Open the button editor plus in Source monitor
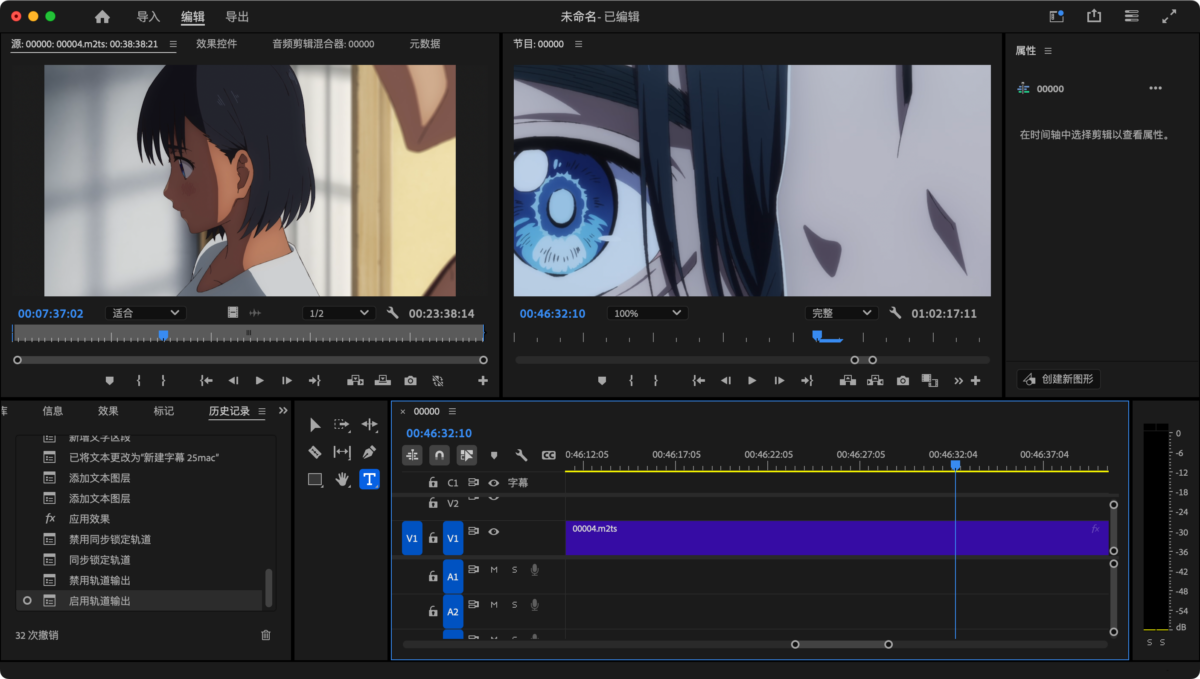 (x=483, y=381)
